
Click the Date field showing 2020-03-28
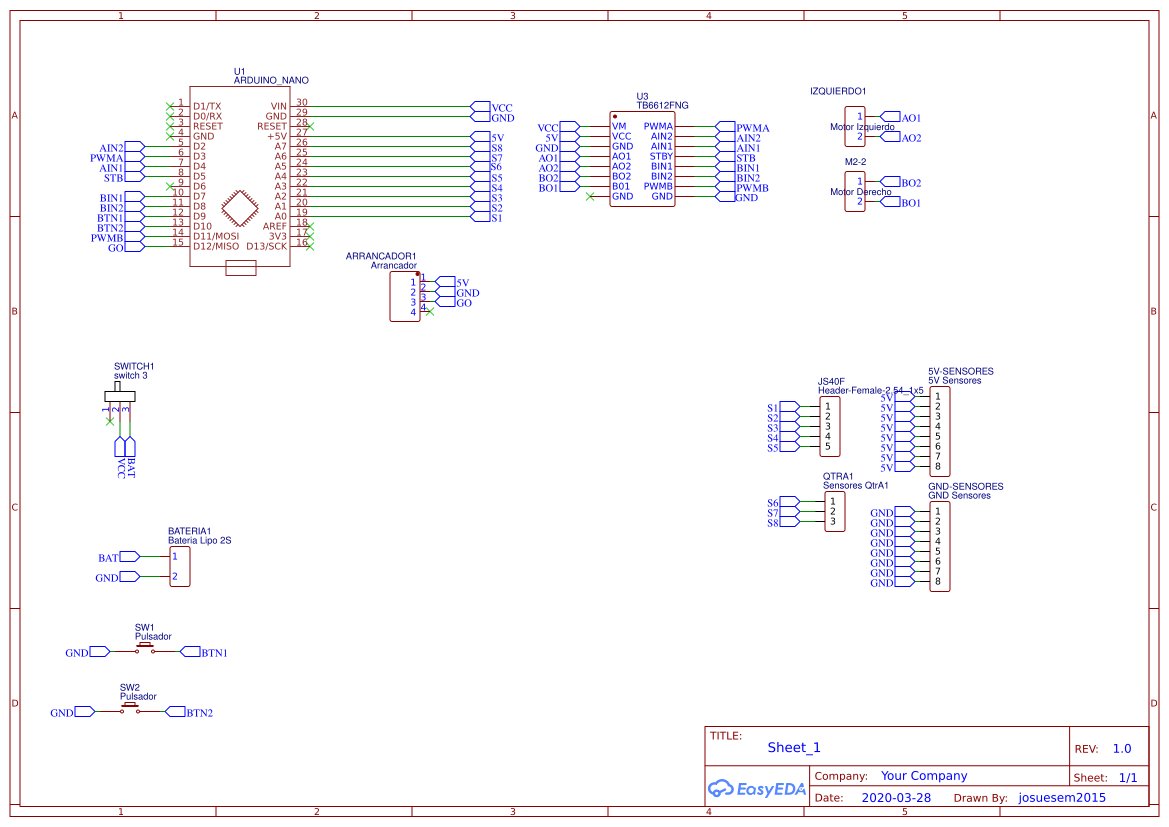(897, 797)
